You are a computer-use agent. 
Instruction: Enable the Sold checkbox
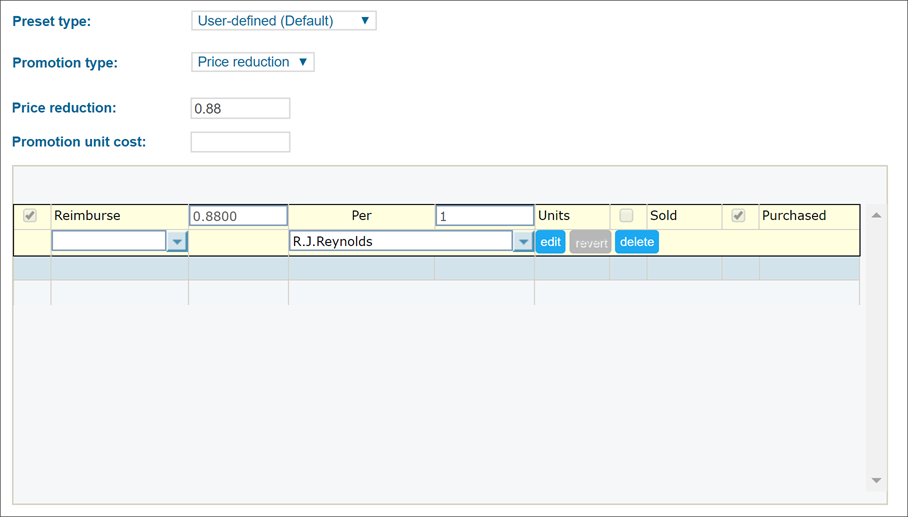click(x=626, y=216)
